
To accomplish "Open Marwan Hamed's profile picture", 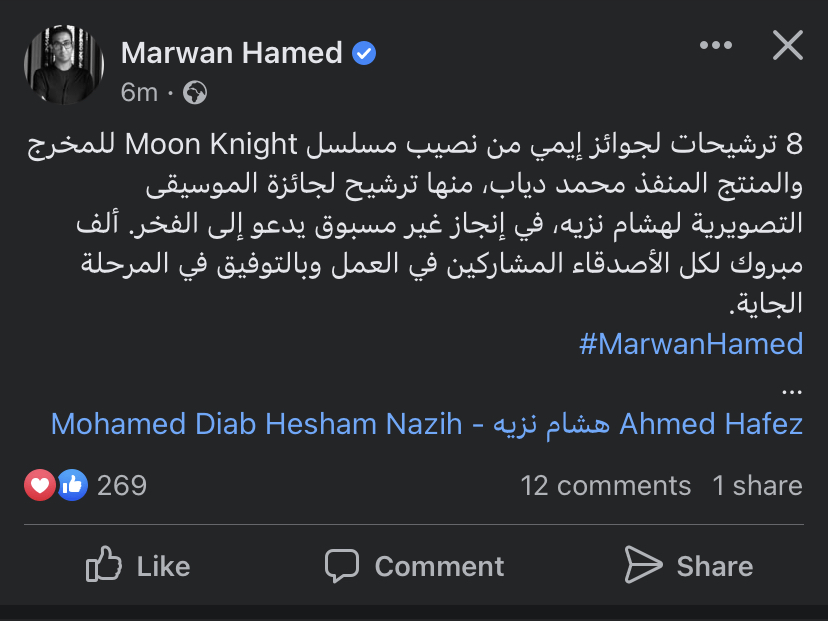I will click(x=64, y=64).
